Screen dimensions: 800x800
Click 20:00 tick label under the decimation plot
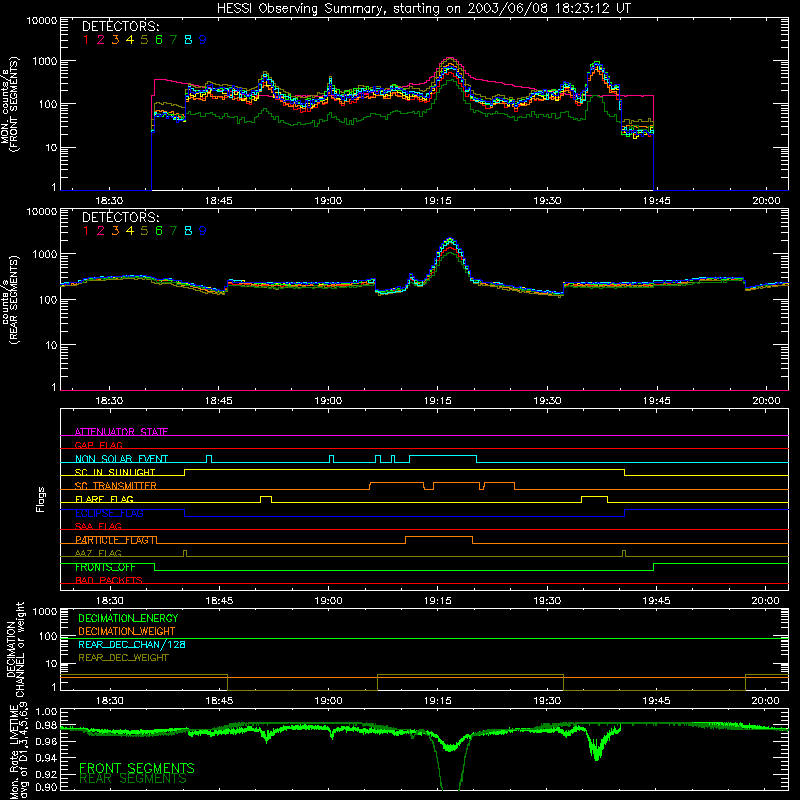coord(765,701)
